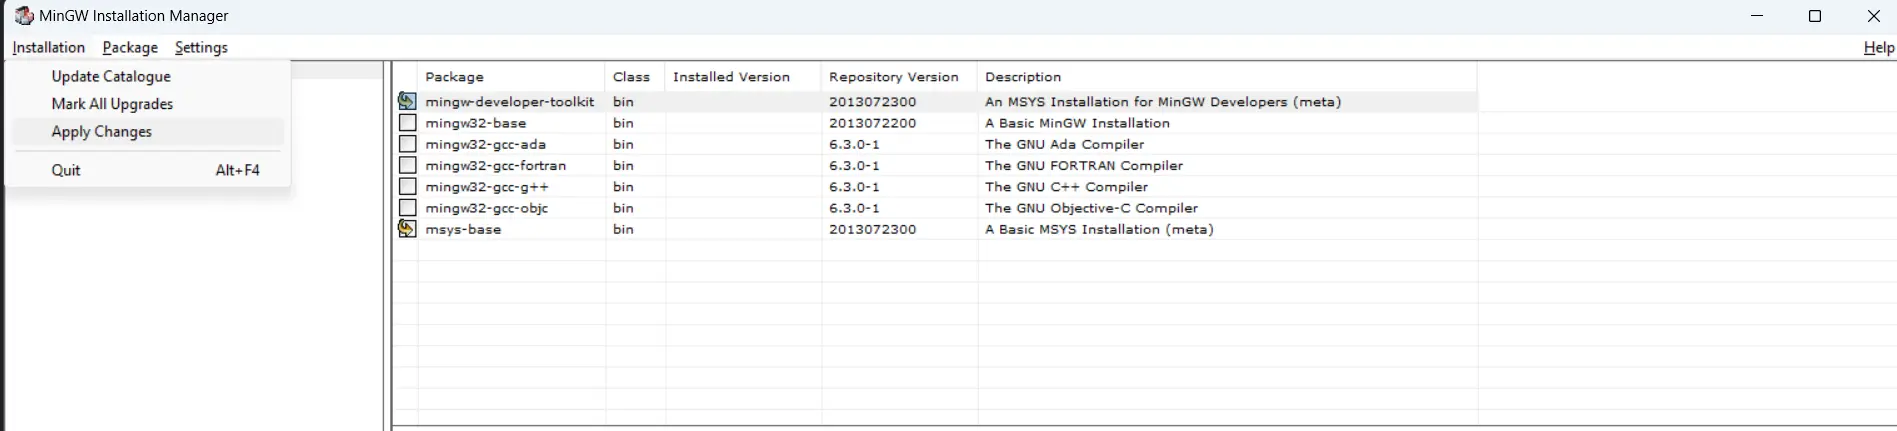Viewport: 1897px width, 431px height.
Task: Click 'bin' class in mingw32-gcc-objc row
Action: click(x=623, y=208)
